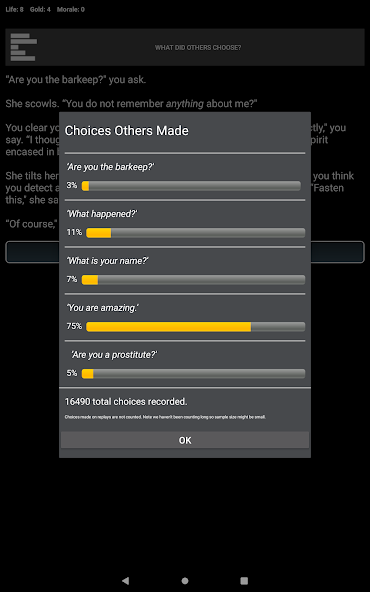This screenshot has height=592, width=370.
Task: Click the '16490 total choices recorded' text
Action: (126, 402)
